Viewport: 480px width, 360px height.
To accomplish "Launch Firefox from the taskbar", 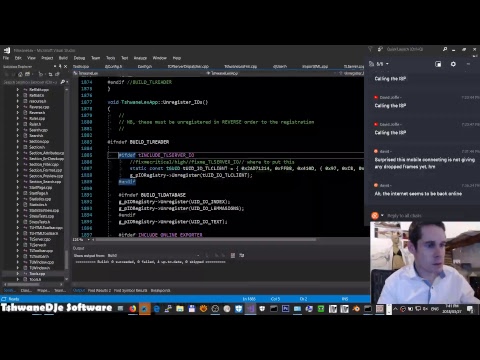I will pyautogui.click(x=133, y=309).
